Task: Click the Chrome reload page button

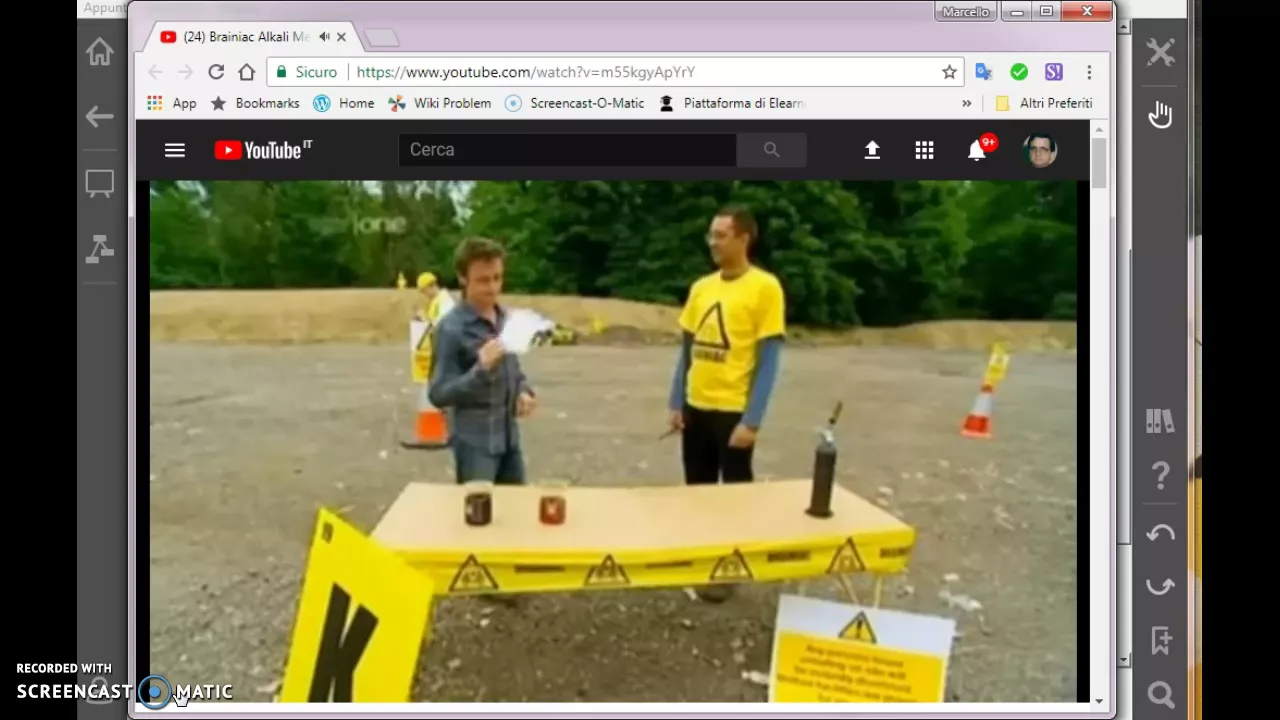Action: [x=216, y=72]
